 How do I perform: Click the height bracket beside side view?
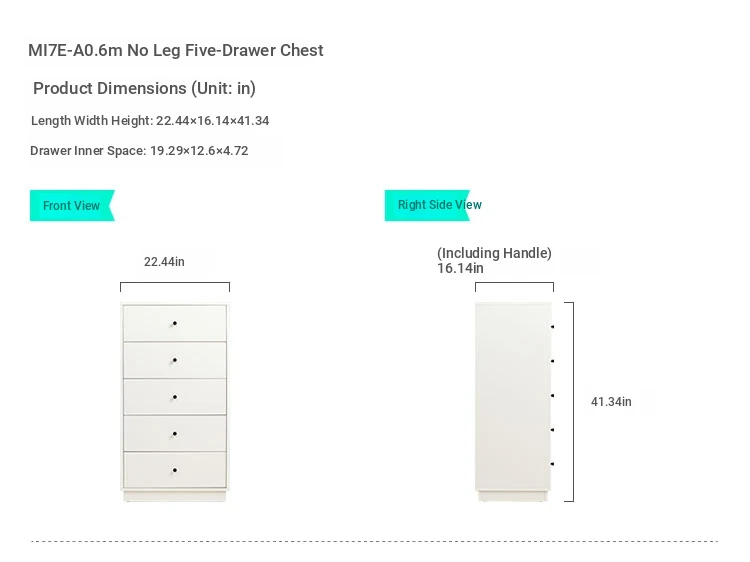point(569,402)
